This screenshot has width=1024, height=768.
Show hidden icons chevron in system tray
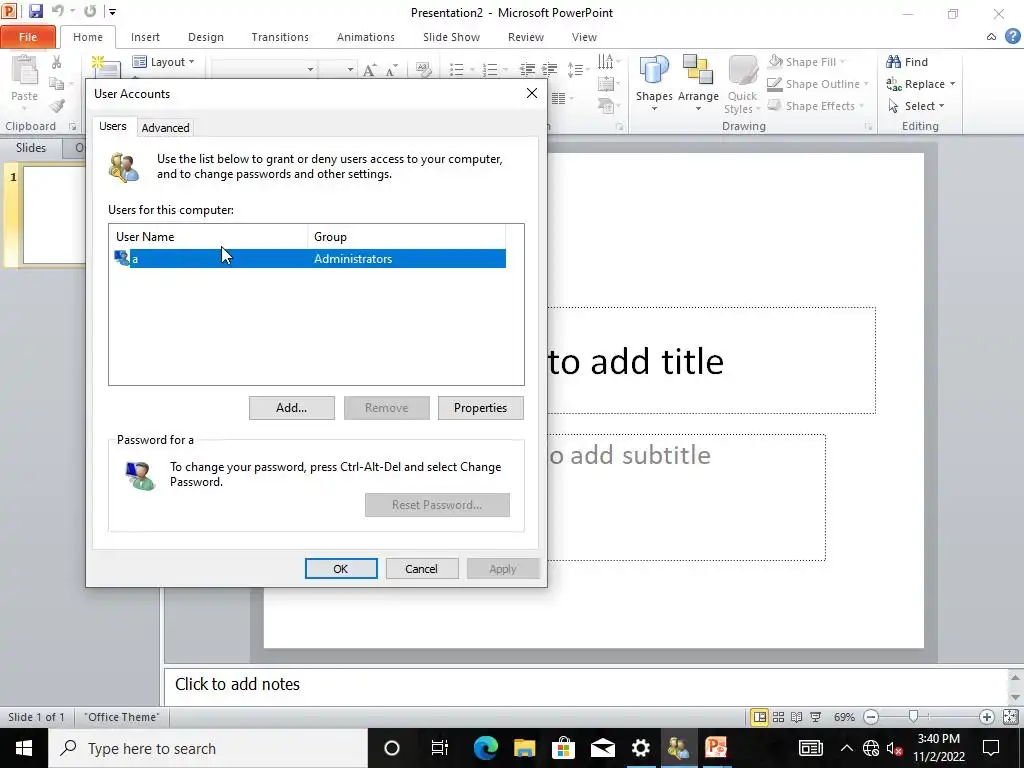pyautogui.click(x=846, y=748)
